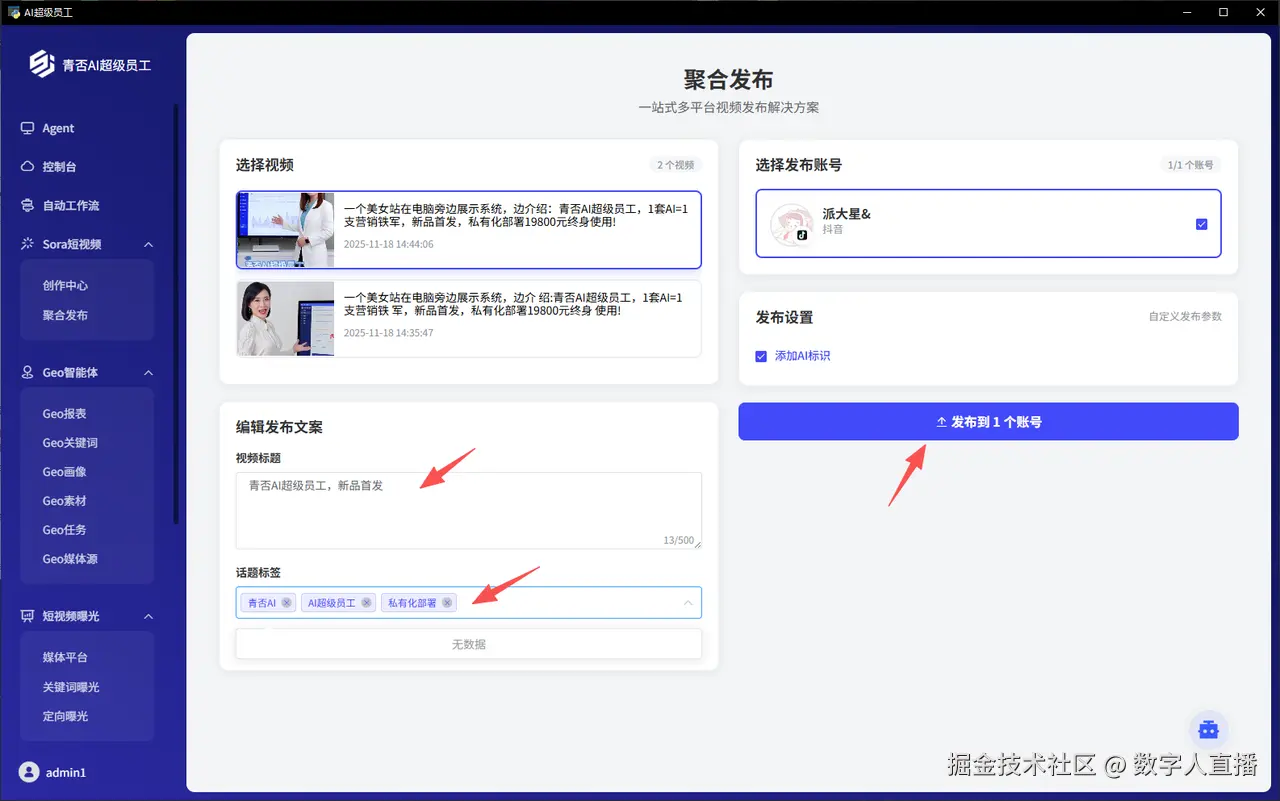Click the 自定义发布参数 link

pos(1185,316)
